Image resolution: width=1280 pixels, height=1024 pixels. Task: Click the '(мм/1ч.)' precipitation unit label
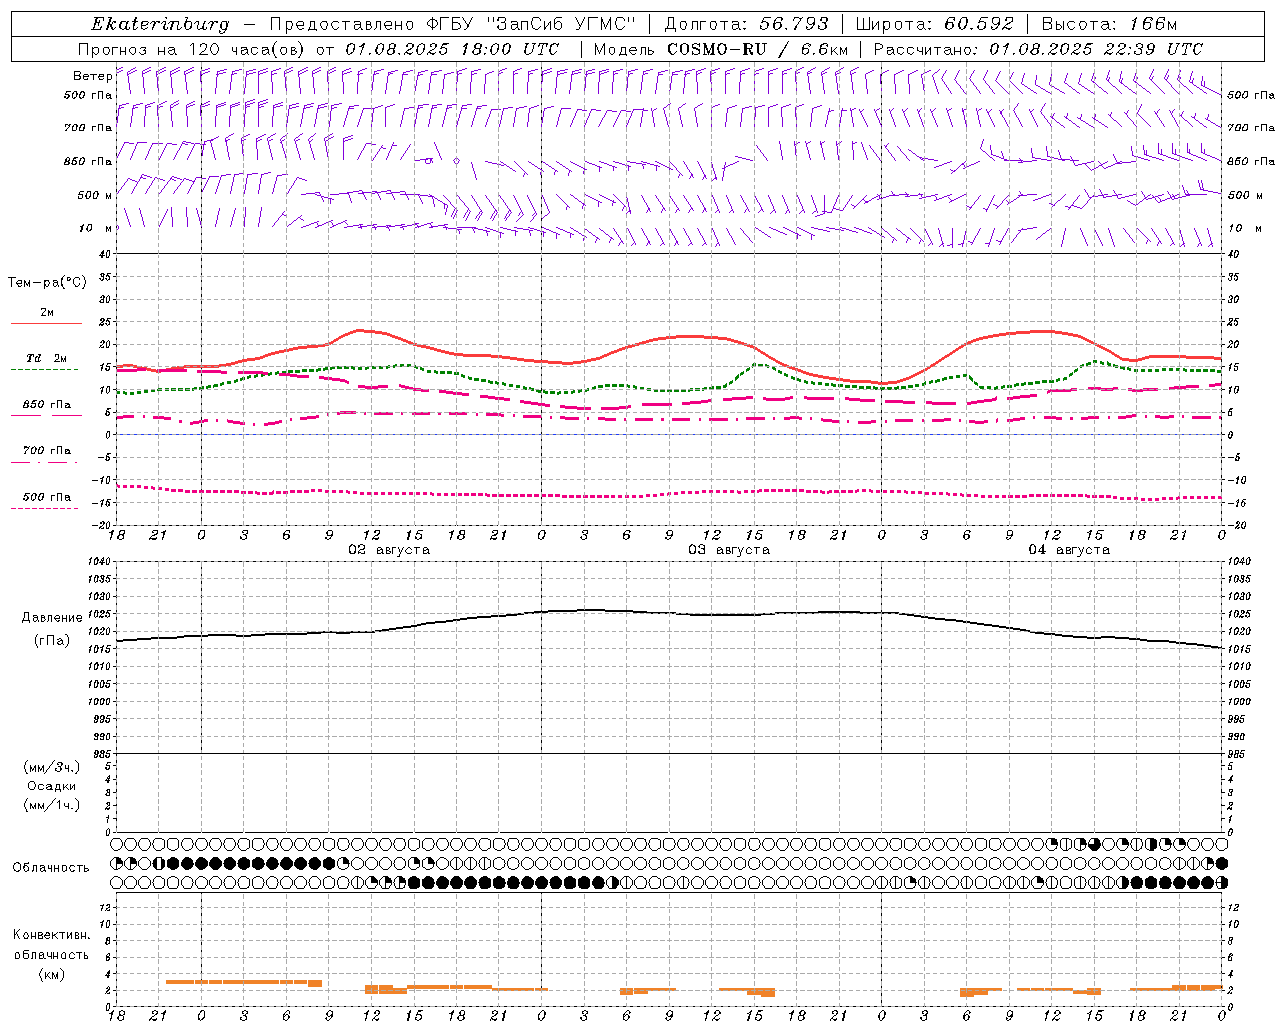pos(52,805)
